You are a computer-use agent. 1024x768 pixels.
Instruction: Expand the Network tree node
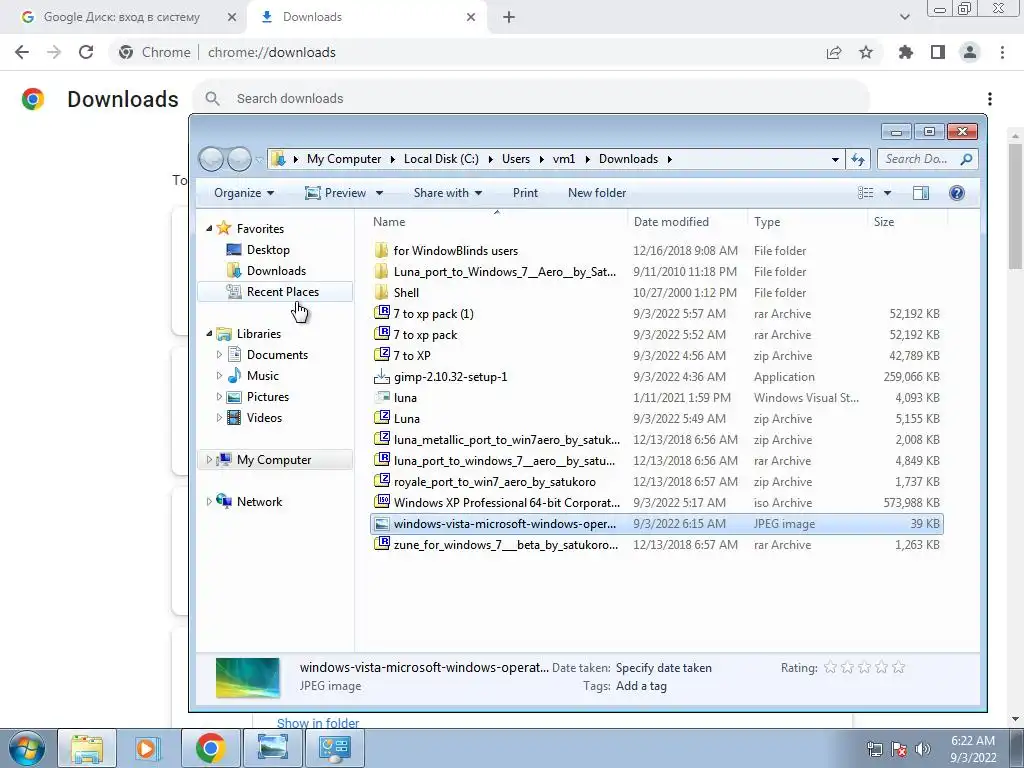209,502
